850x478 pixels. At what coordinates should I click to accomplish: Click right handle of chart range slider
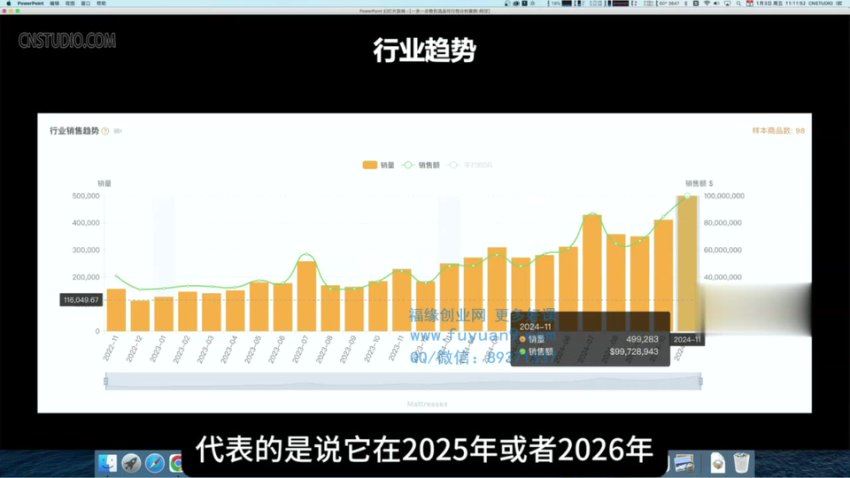pyautogui.click(x=700, y=381)
